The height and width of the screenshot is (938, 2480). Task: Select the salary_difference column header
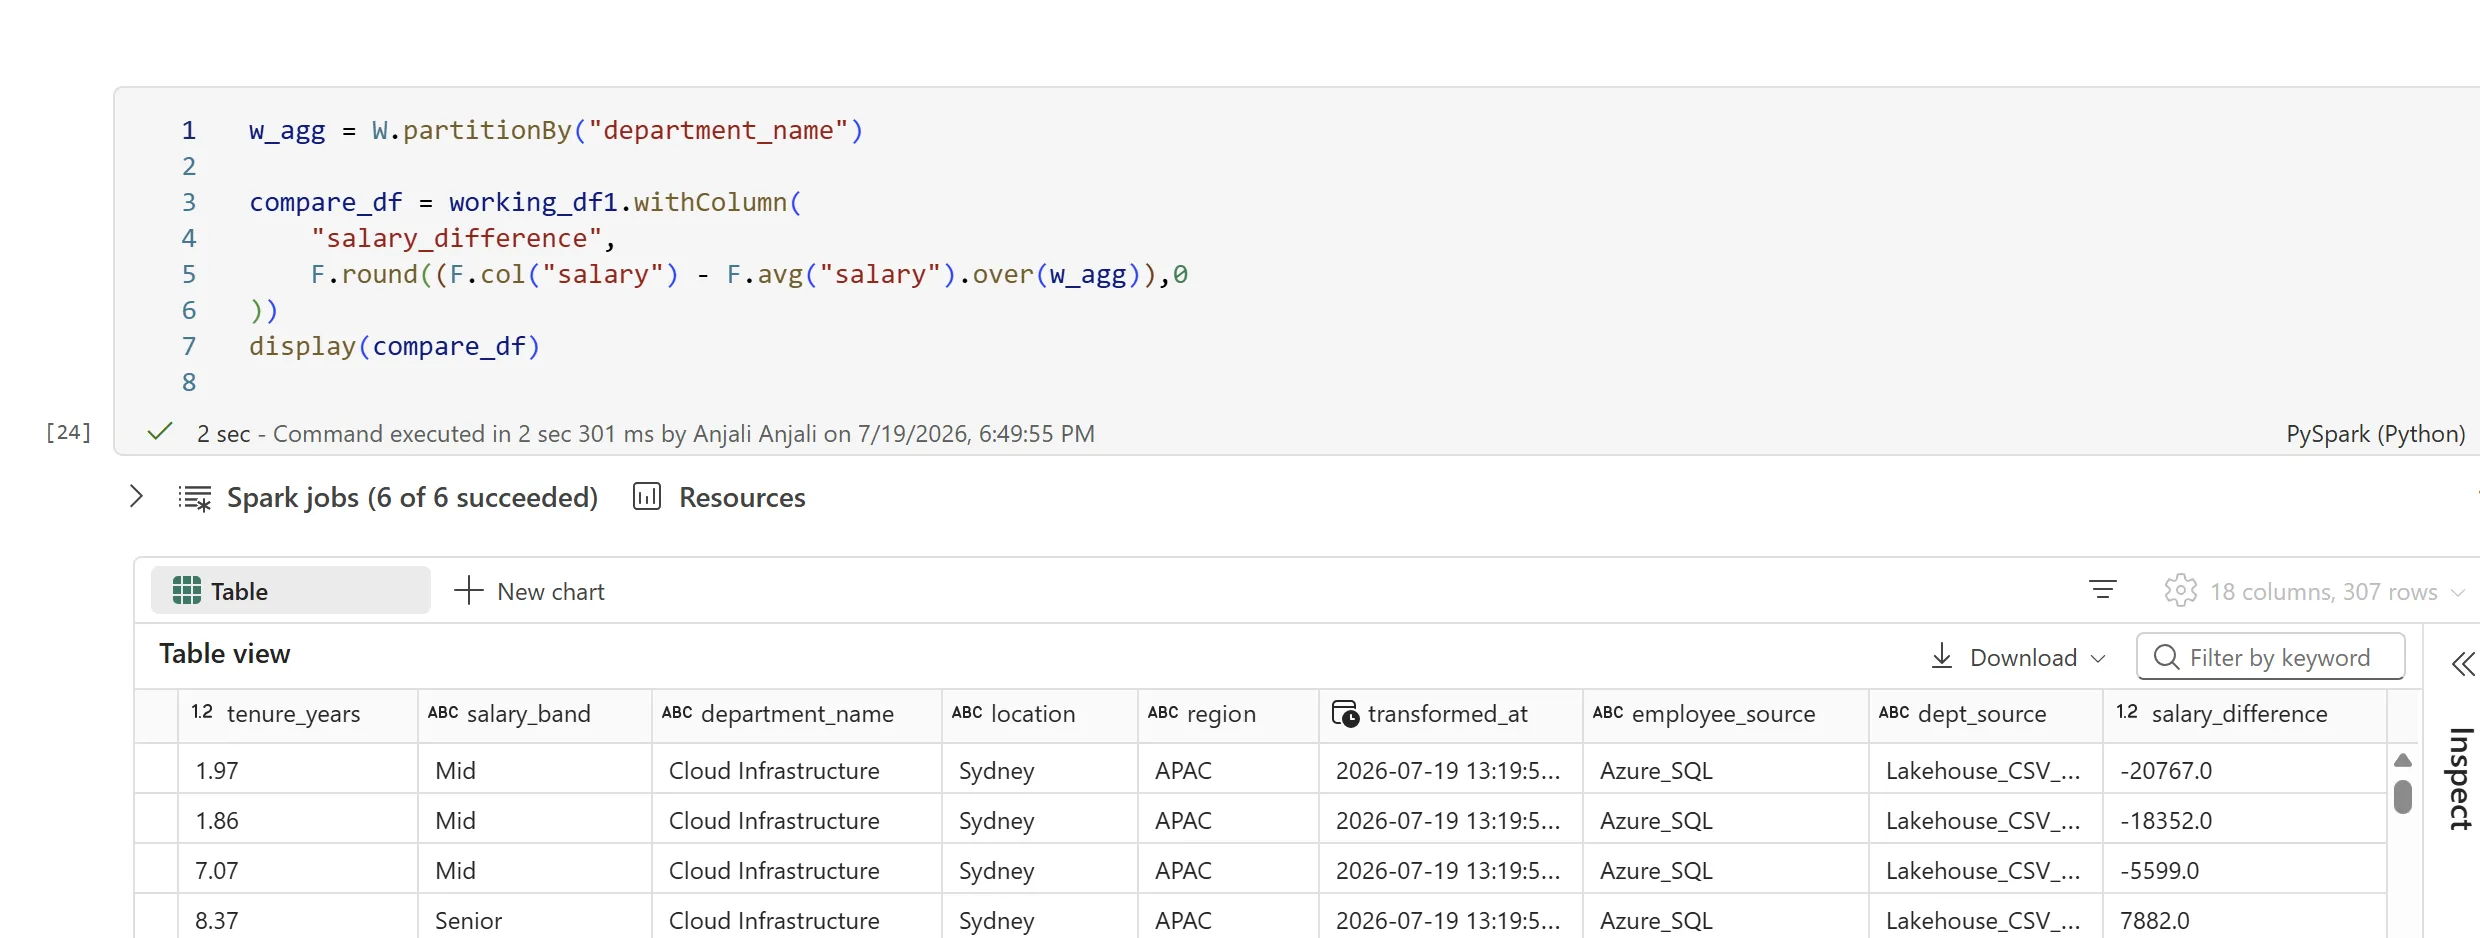point(2245,714)
